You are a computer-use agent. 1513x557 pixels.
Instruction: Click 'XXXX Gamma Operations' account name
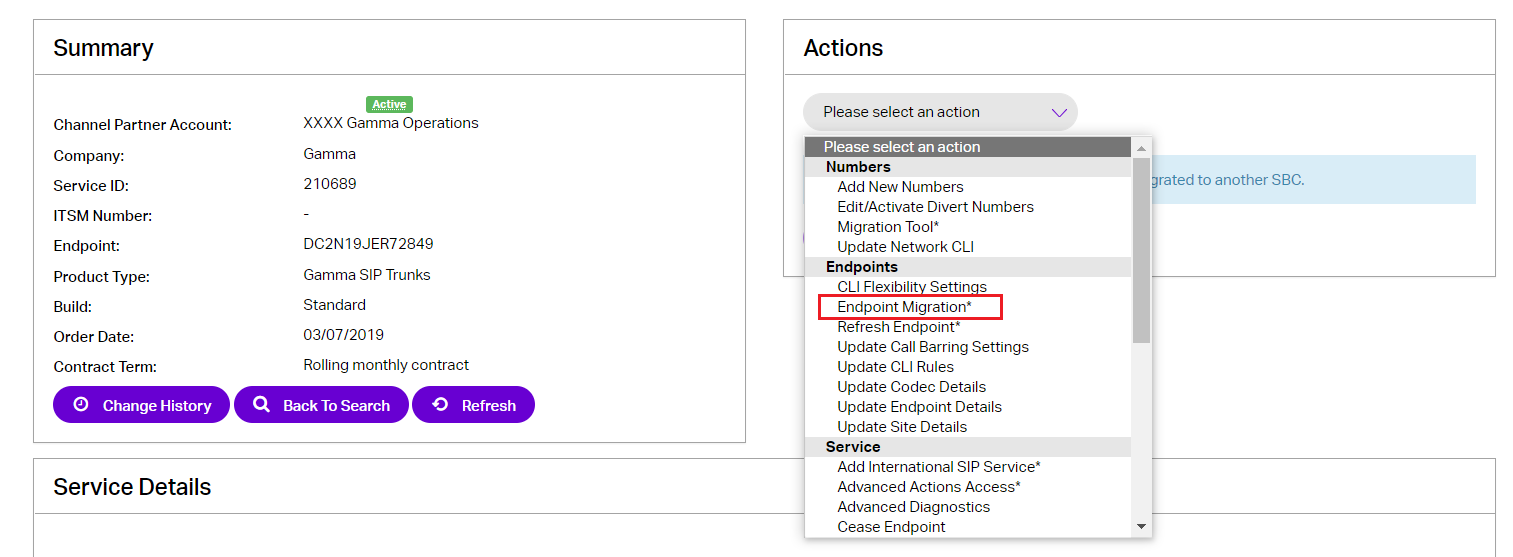[x=391, y=123]
